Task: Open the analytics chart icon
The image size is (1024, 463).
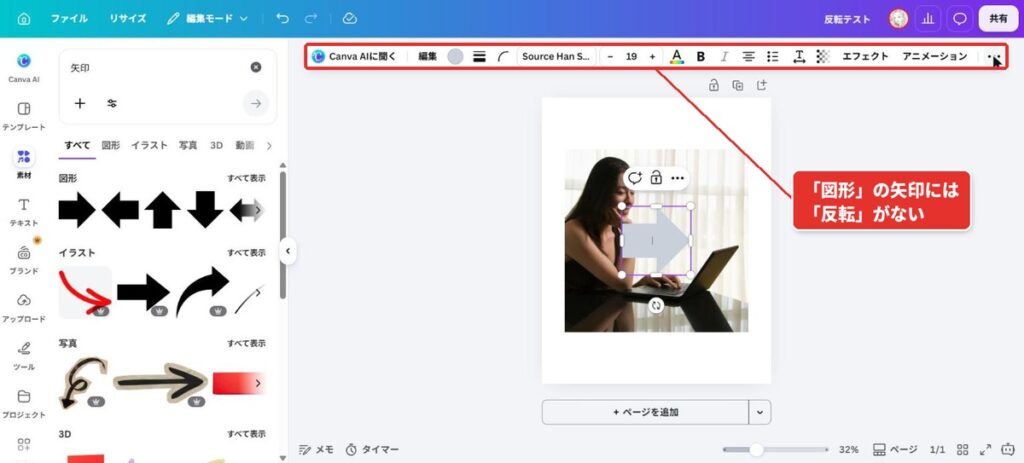Action: pos(927,19)
